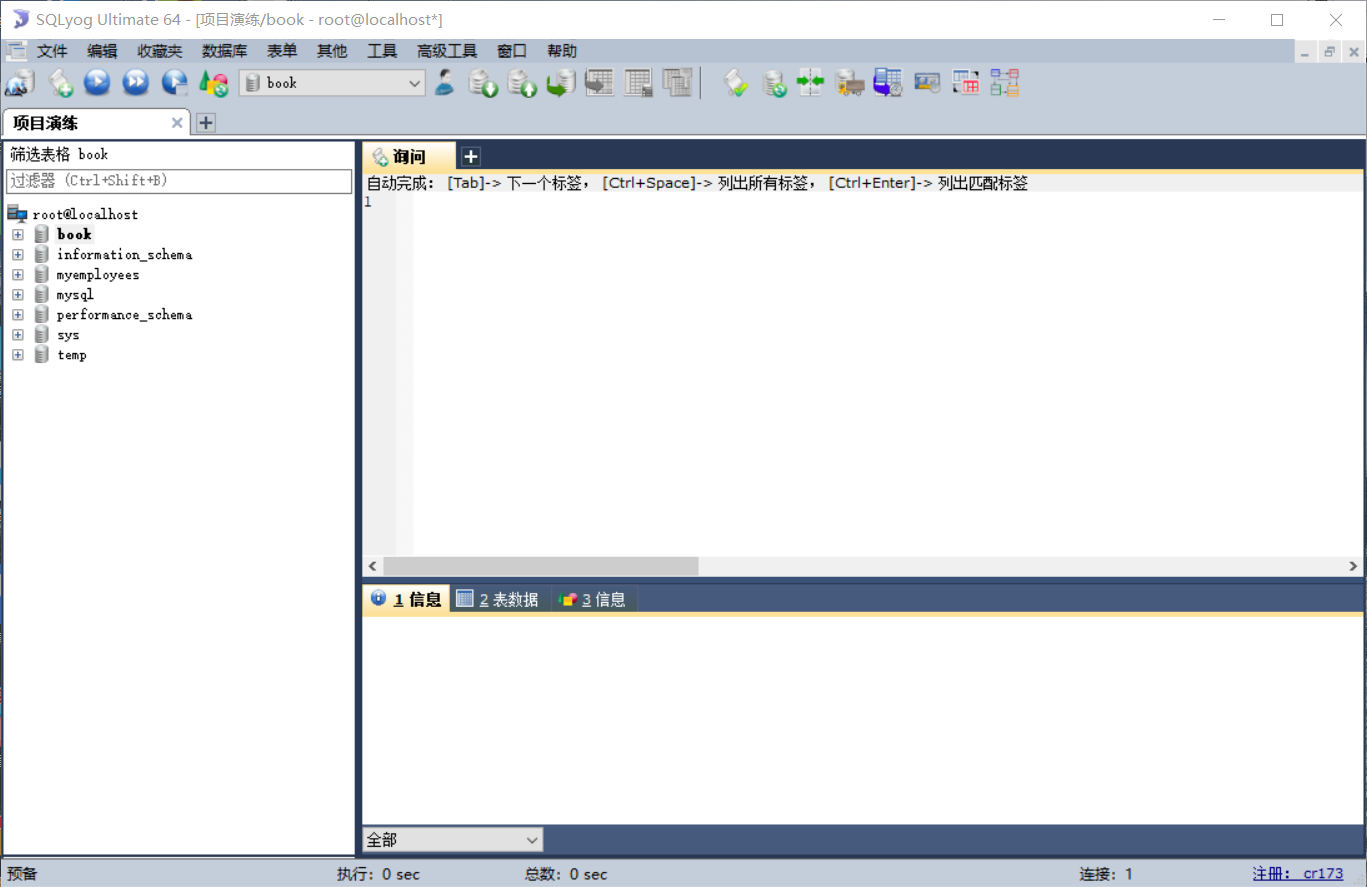Click the editor scroll right arrow
1367x887 pixels.
1353,566
